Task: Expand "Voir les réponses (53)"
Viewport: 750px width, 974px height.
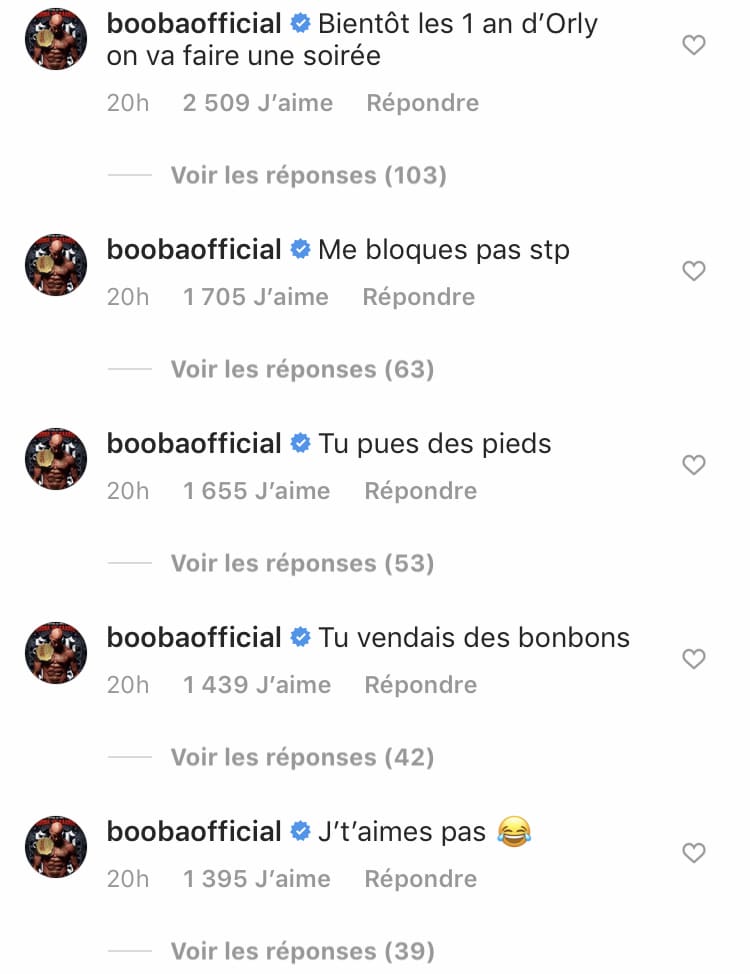Action: pos(302,564)
